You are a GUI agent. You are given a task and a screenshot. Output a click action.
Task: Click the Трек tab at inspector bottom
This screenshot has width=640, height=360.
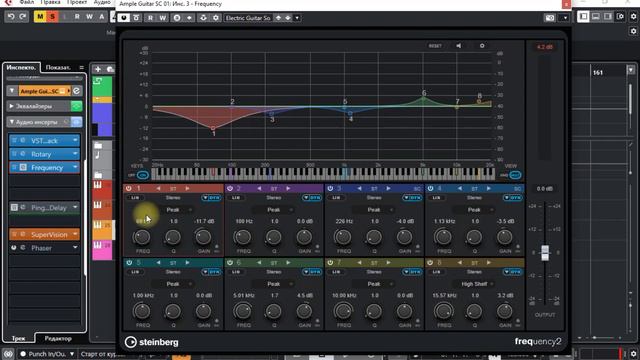(18, 339)
